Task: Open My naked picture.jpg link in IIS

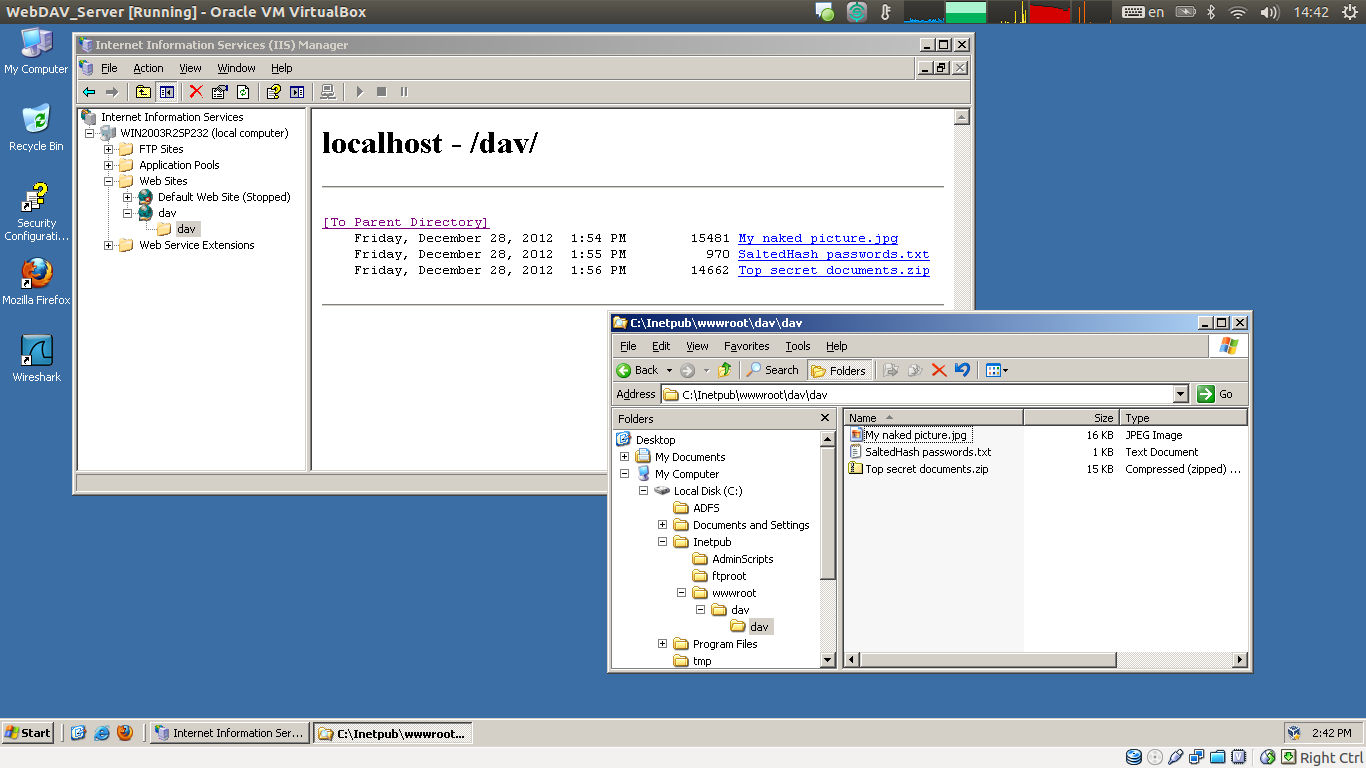Action: tap(818, 238)
